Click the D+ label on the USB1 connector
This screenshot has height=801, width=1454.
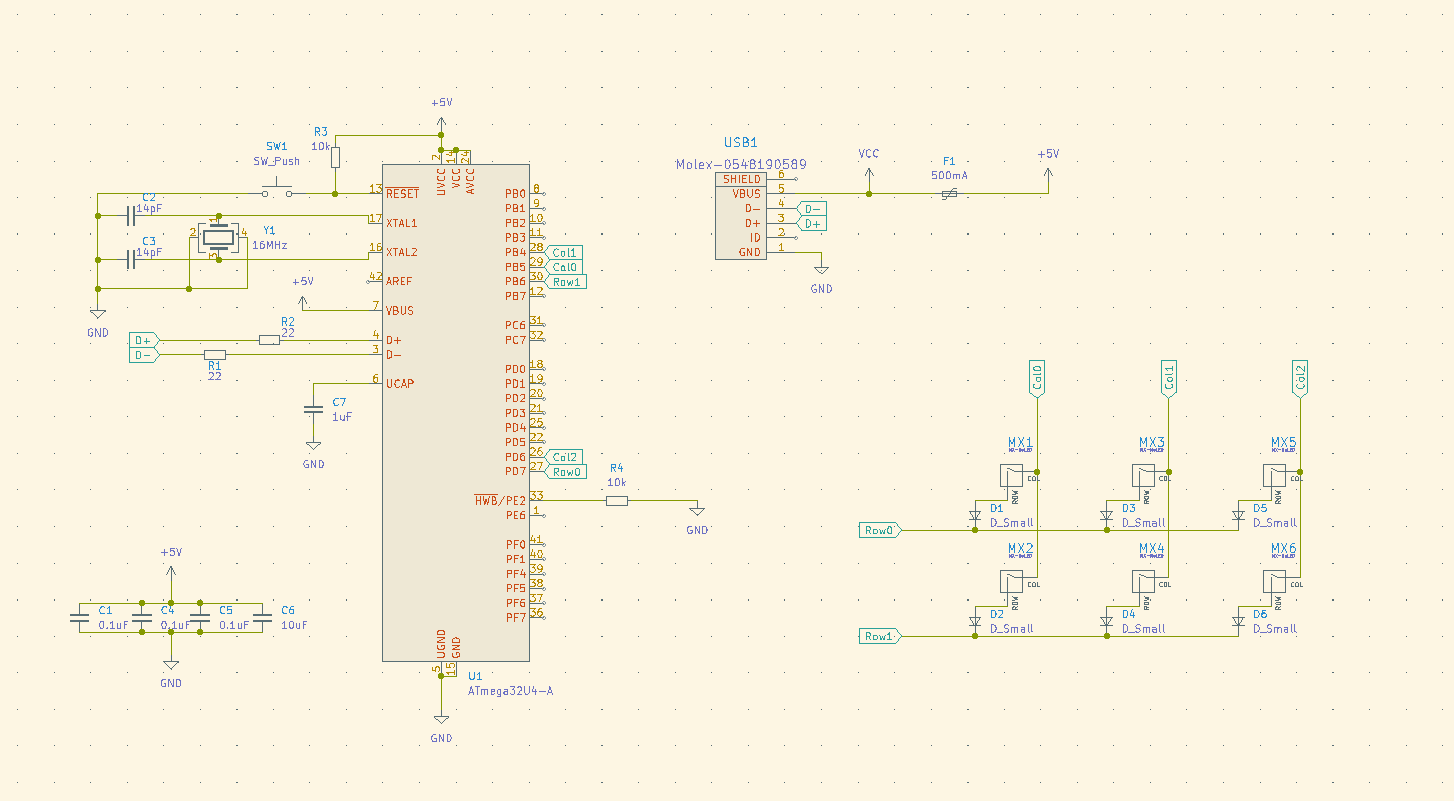[x=811, y=224]
